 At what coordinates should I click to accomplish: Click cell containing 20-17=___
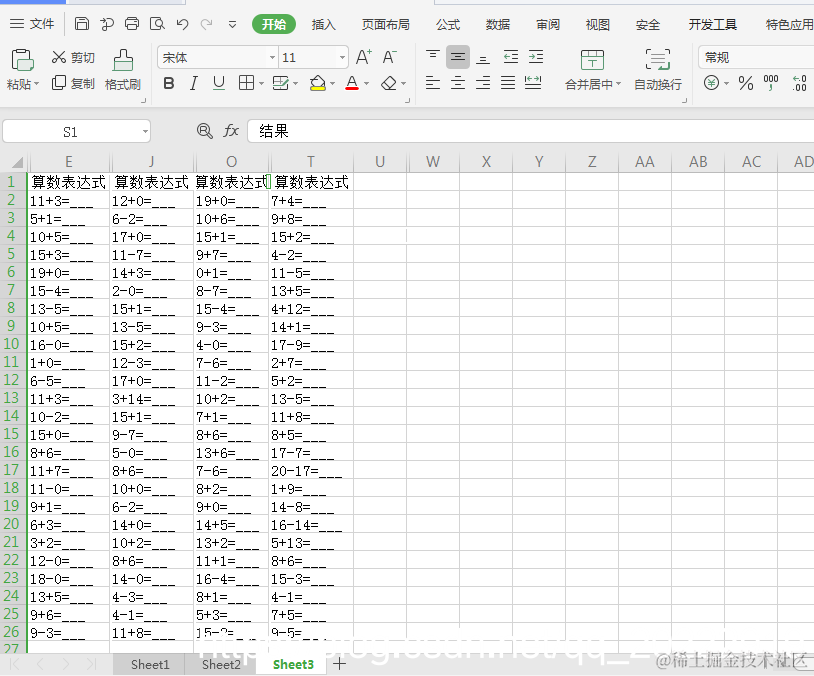(311, 471)
